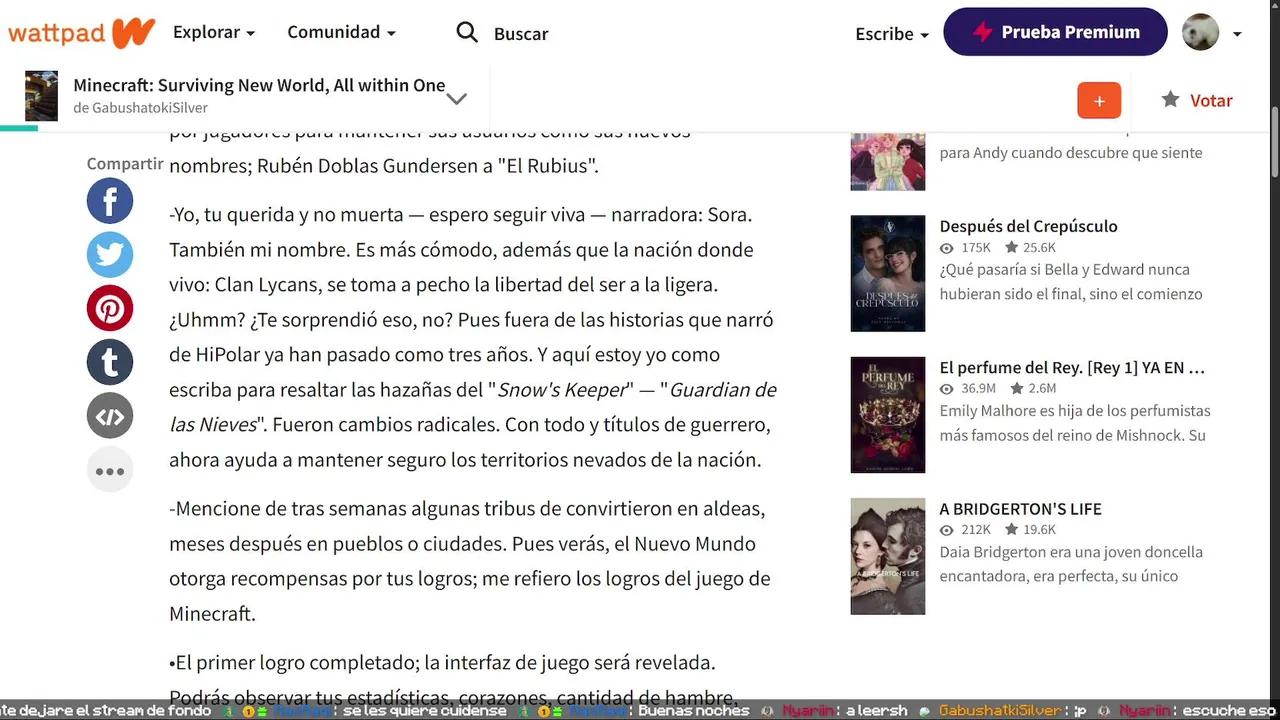Screen dimensions: 1280x720
Task: Click the '36.9M' reads count
Action: 978,388
